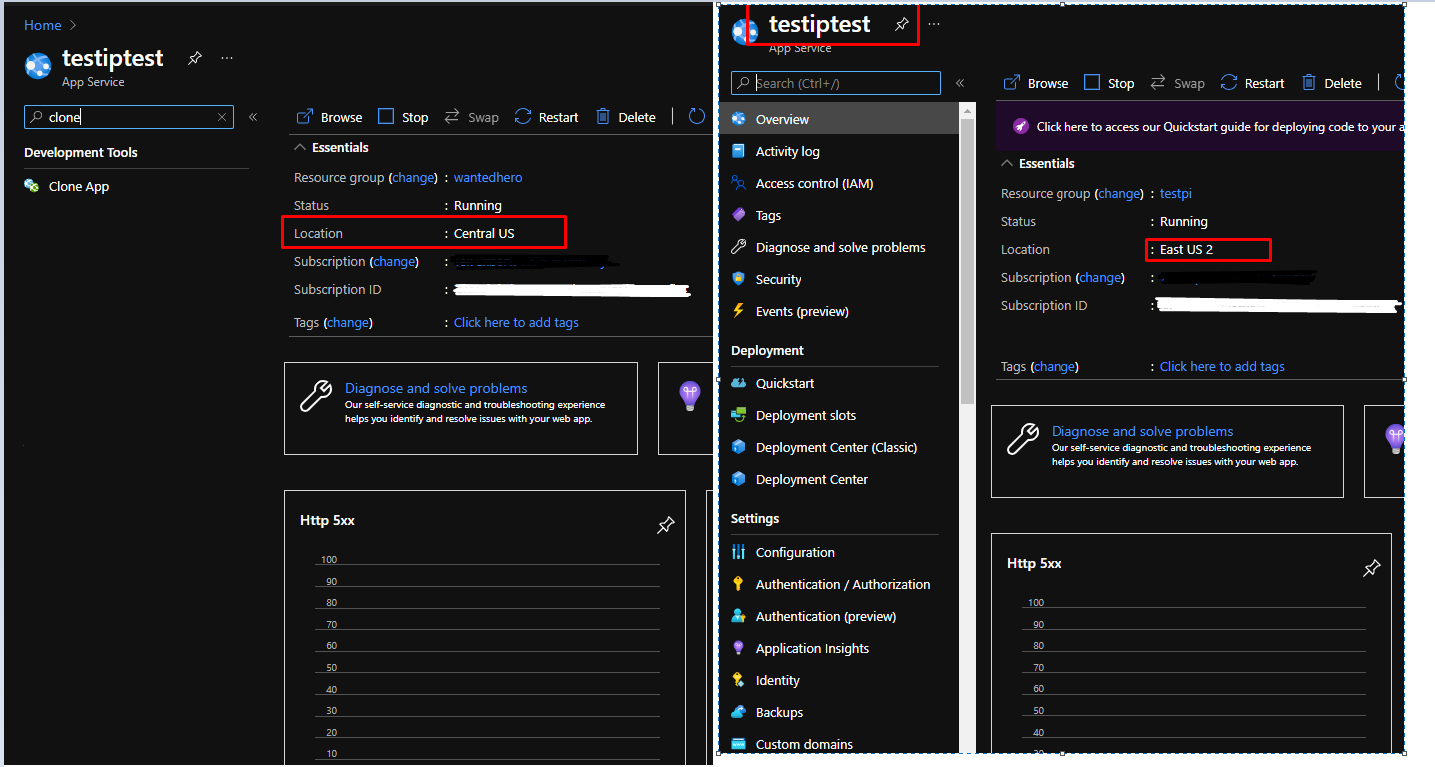1435x767 pixels.
Task: Pin testiptest in the left window
Action: click(x=195, y=59)
